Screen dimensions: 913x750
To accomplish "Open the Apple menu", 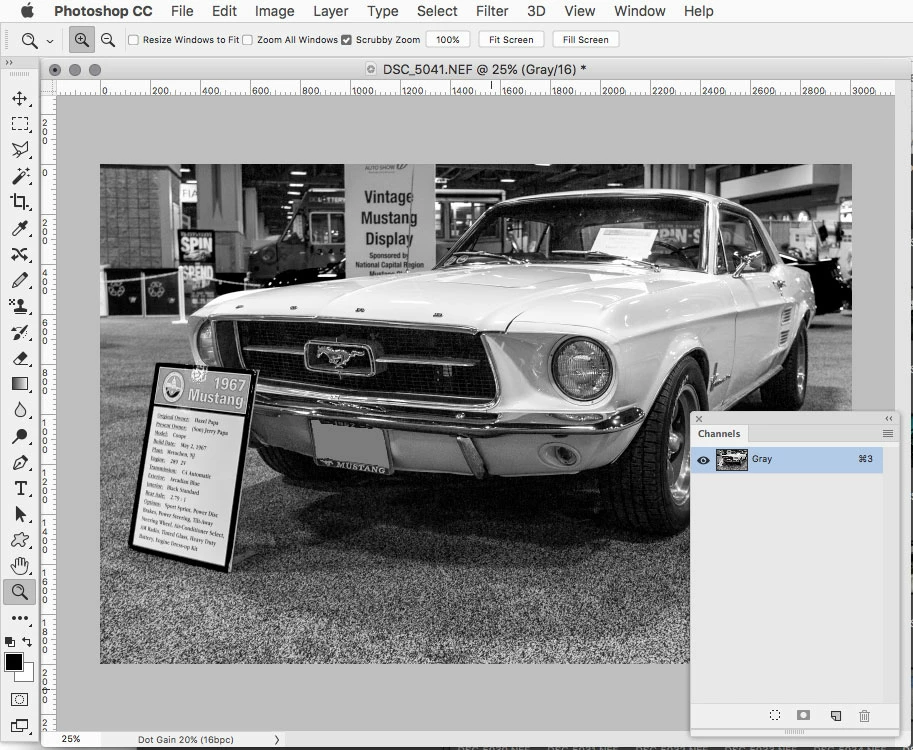I will point(27,10).
